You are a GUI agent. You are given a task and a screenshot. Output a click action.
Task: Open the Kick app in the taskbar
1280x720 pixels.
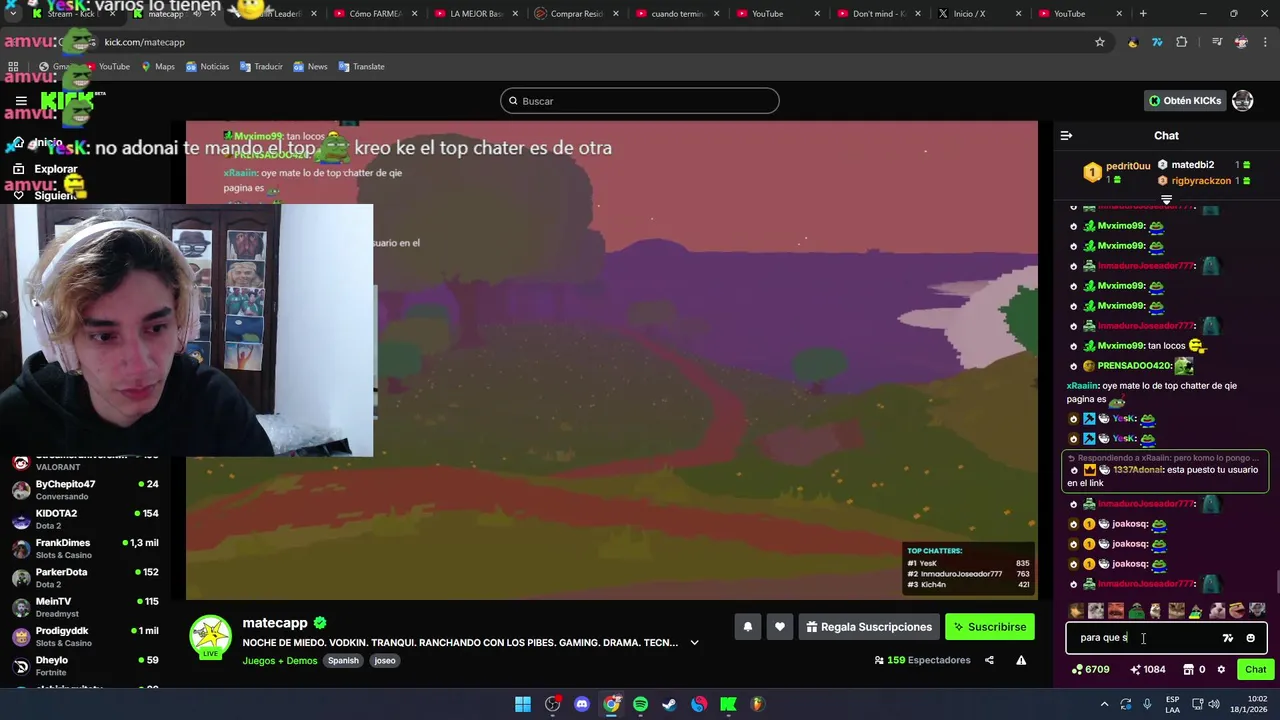(x=728, y=704)
